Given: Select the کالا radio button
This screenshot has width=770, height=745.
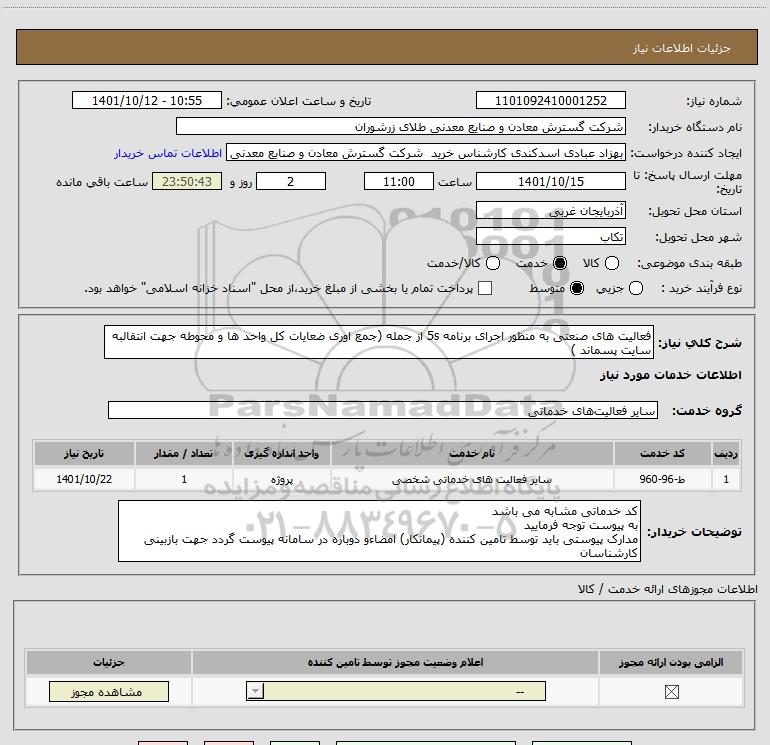Looking at the screenshot, I should [611, 263].
